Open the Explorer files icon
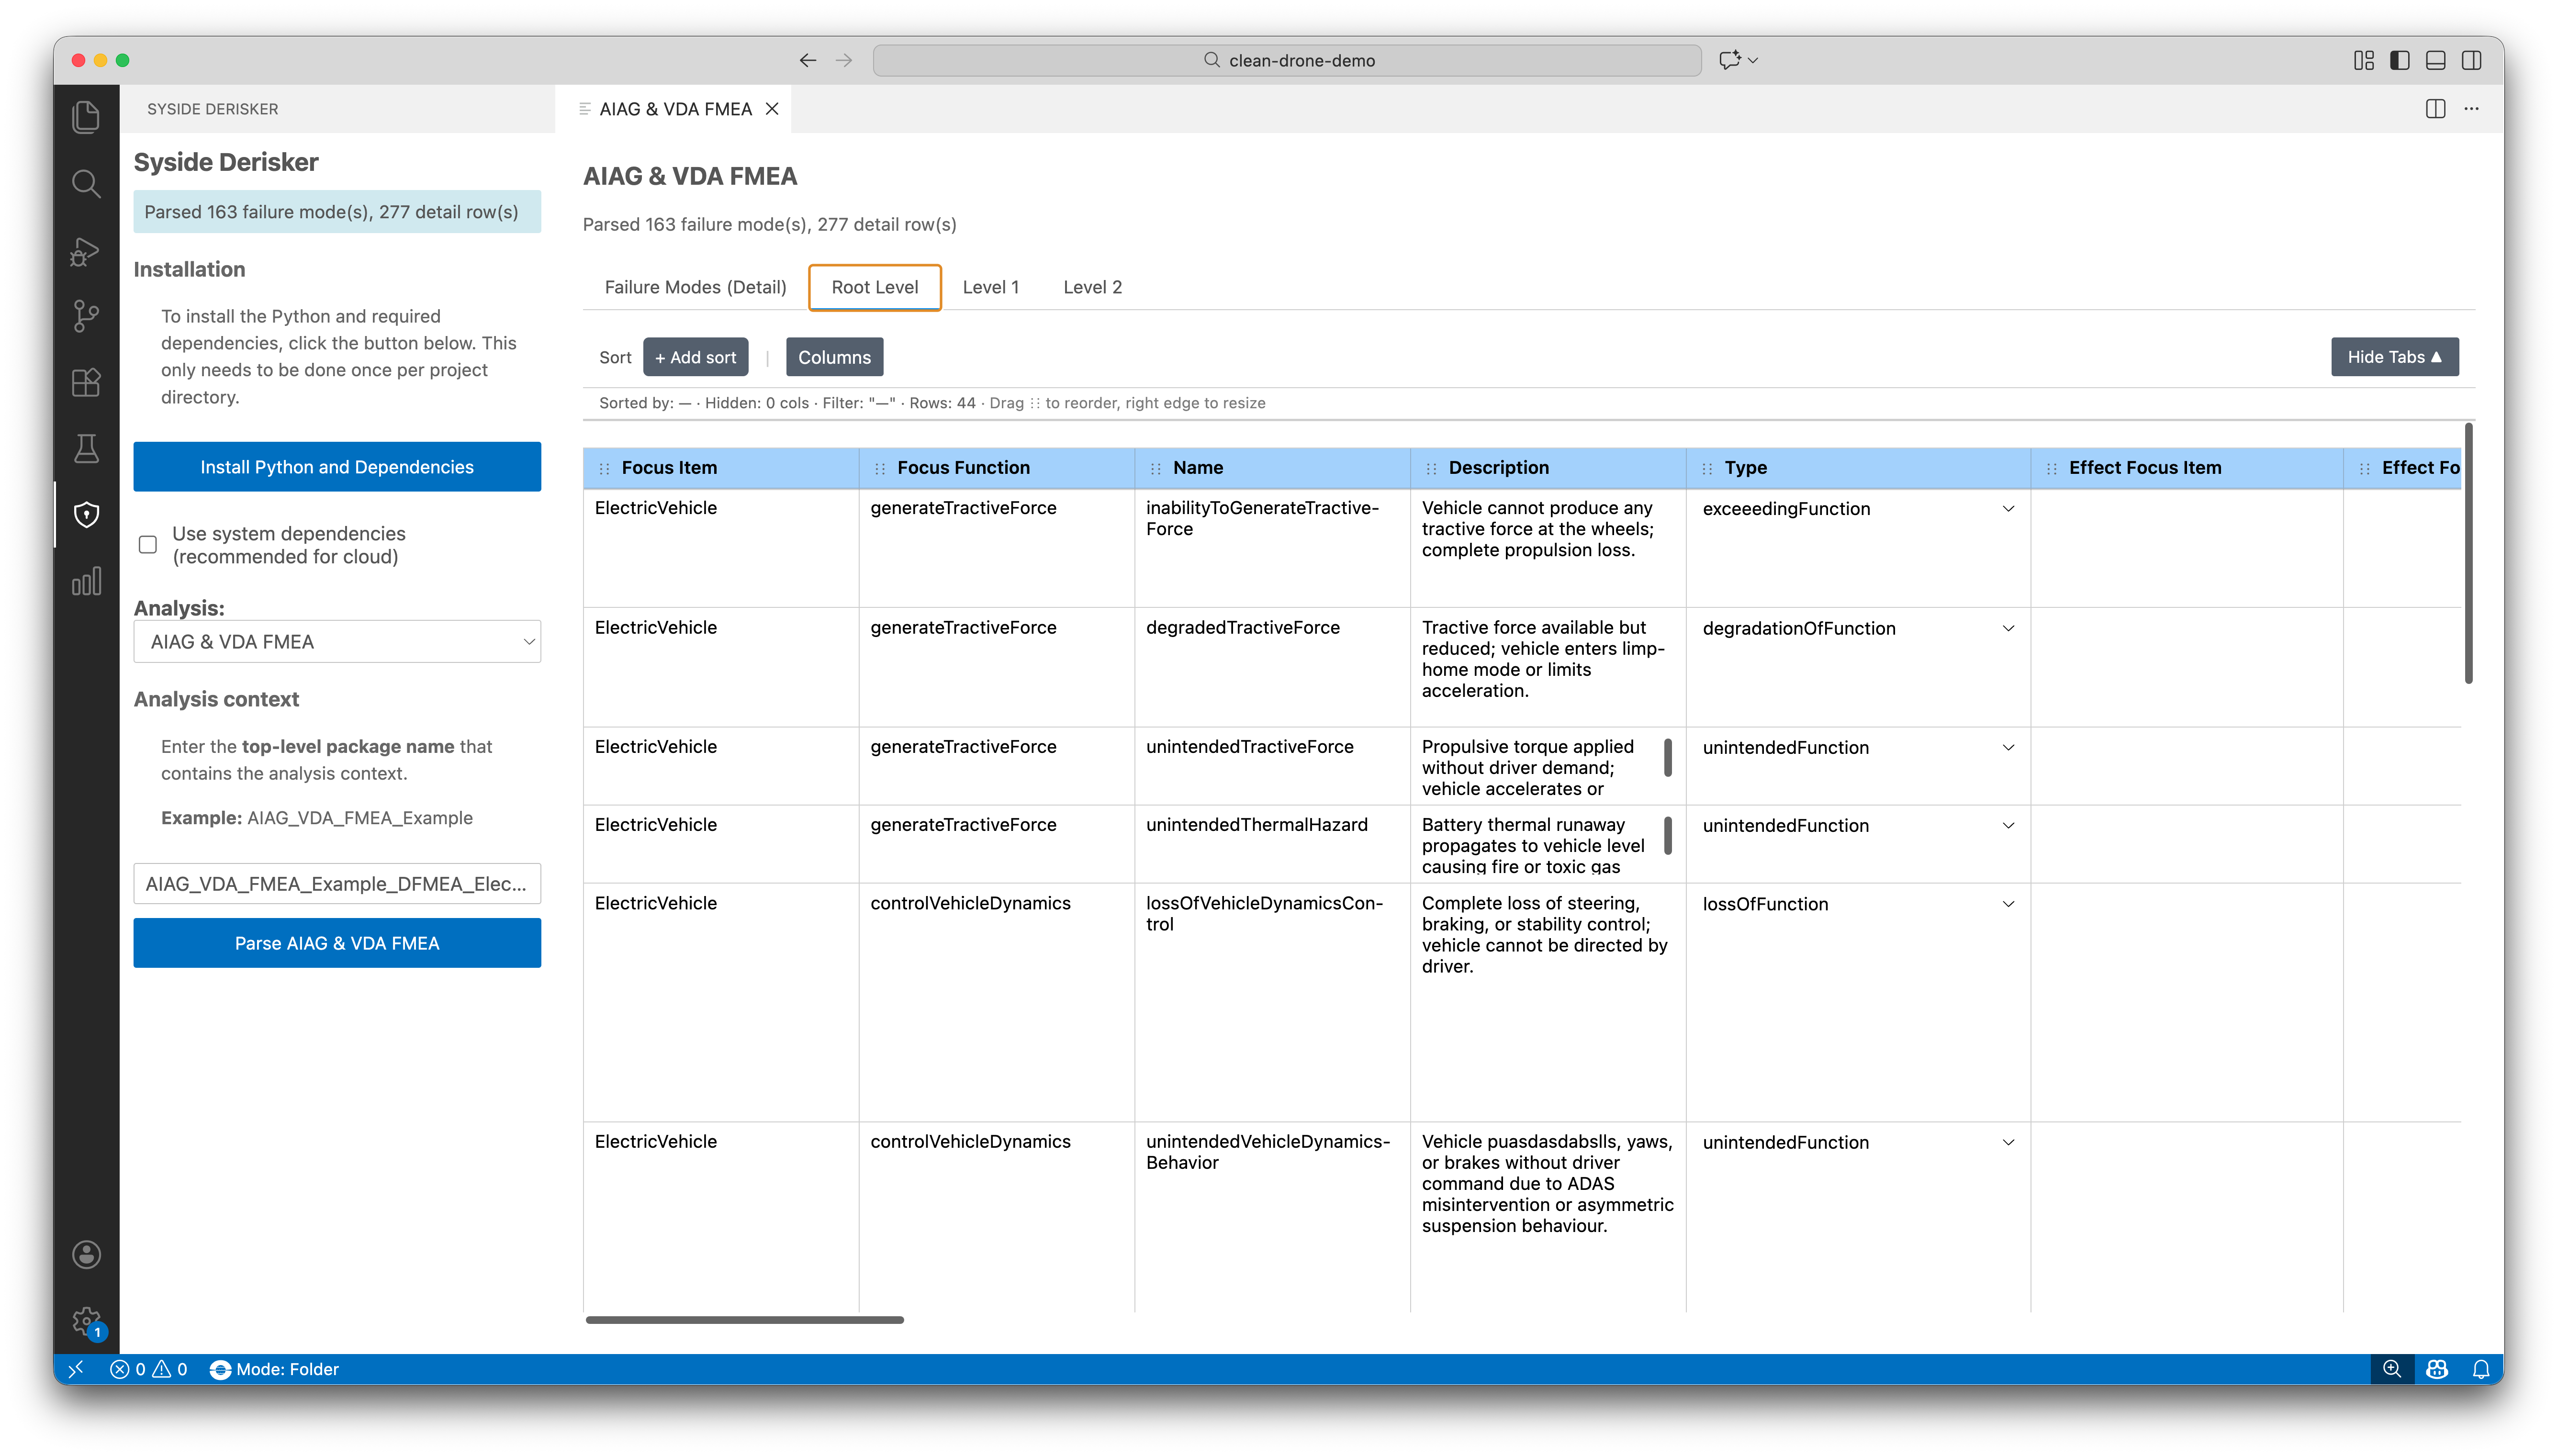 point(86,117)
